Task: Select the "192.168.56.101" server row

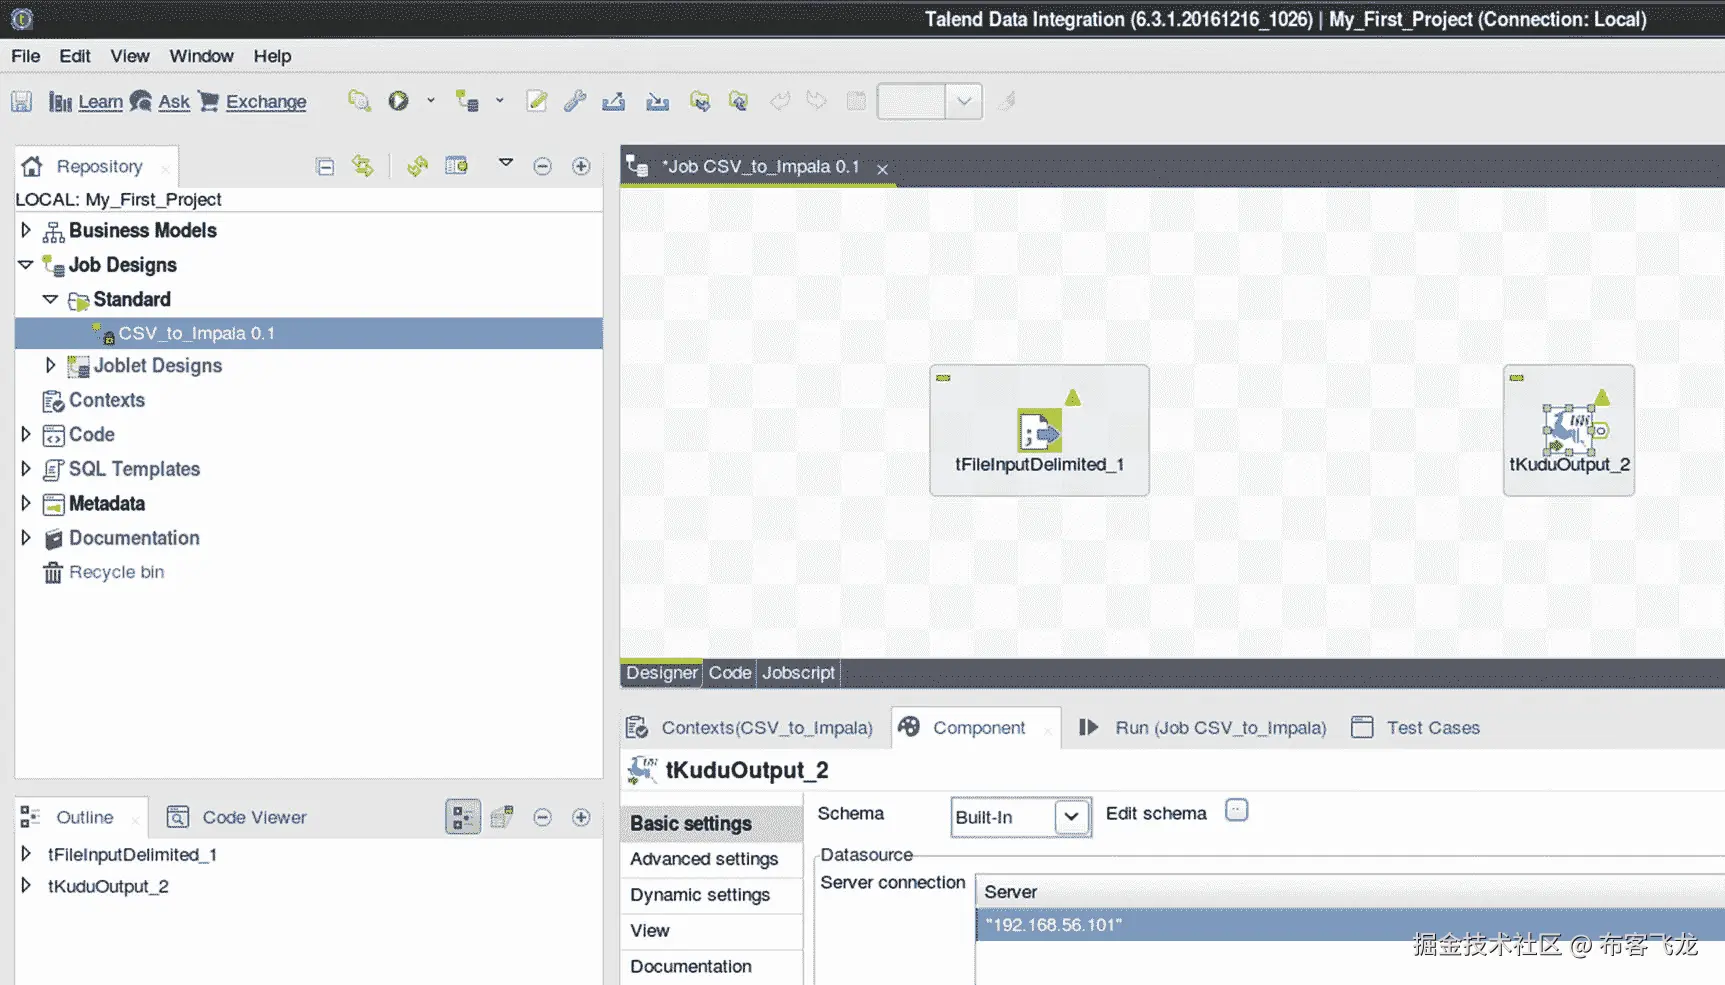Action: [x=1350, y=925]
